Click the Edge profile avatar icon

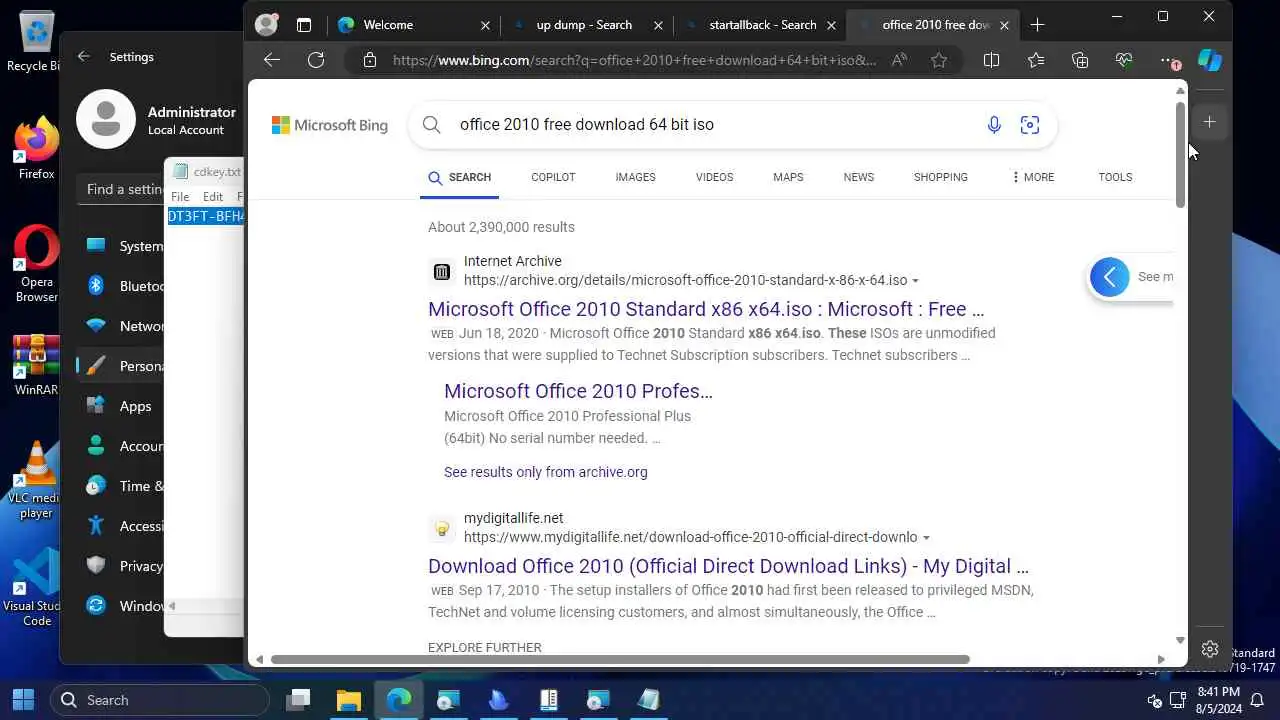[x=266, y=25]
